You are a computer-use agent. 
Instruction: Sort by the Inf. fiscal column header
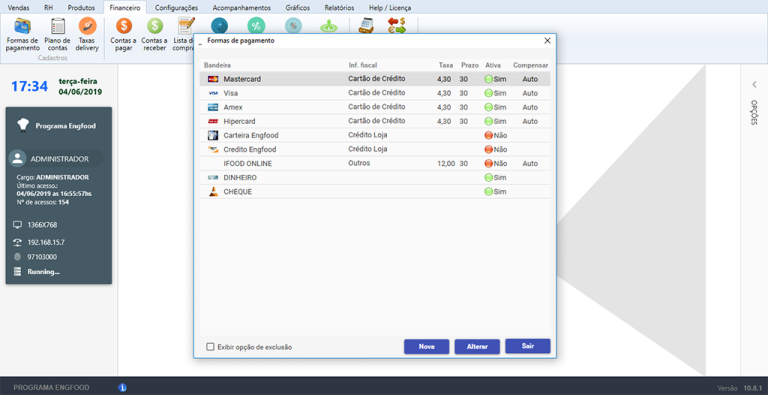coord(363,65)
